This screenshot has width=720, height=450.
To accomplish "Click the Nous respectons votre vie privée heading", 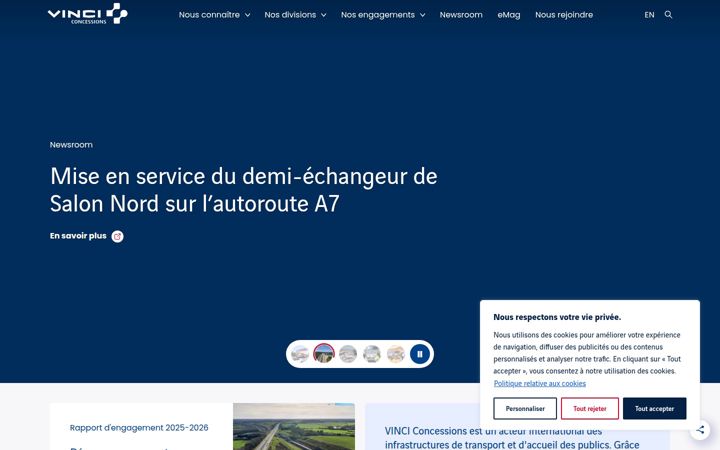I will [x=557, y=317].
